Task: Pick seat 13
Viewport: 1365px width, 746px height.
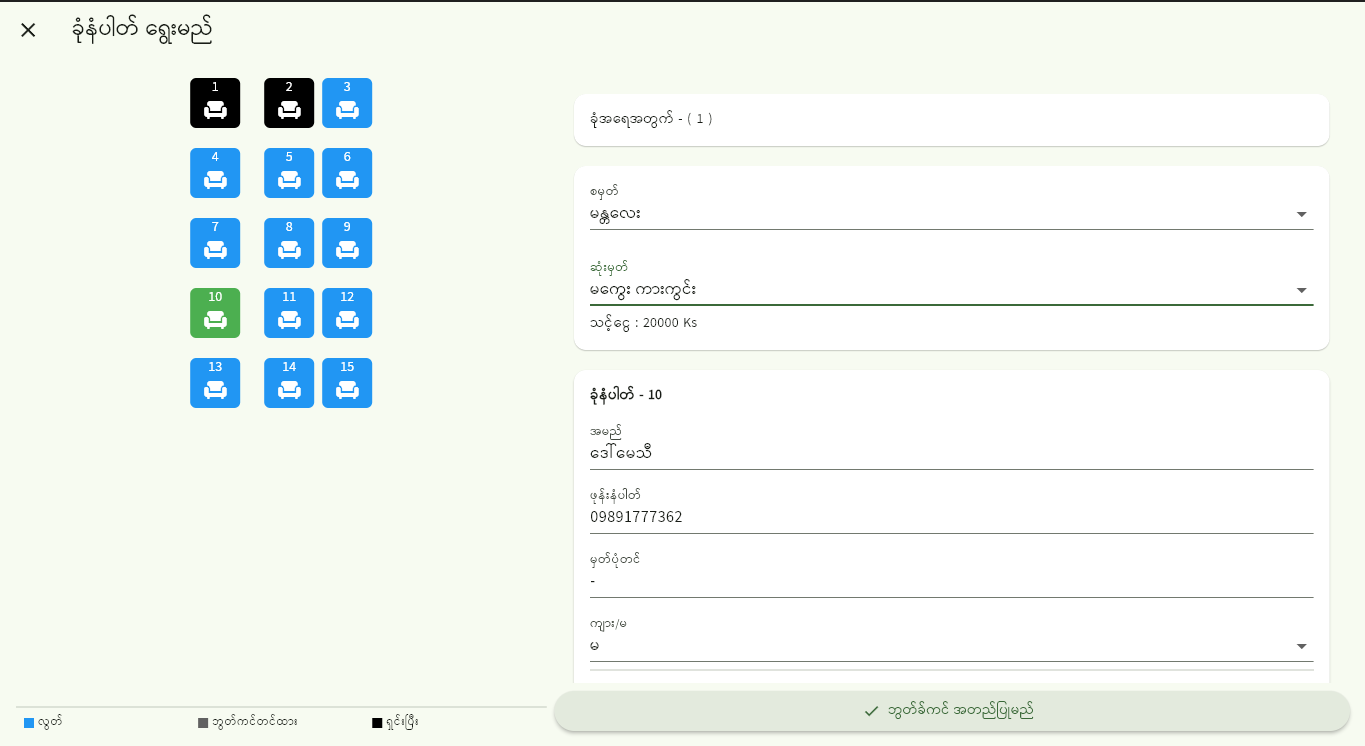Action: 215,383
